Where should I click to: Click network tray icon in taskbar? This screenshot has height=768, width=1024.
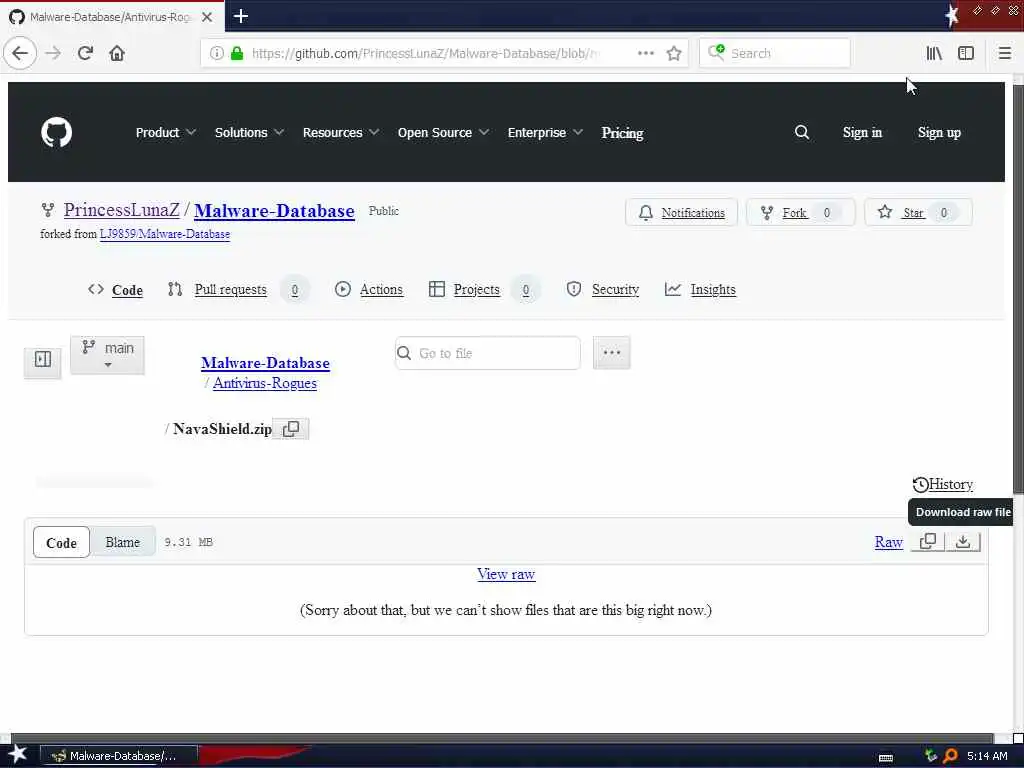[x=931, y=756]
